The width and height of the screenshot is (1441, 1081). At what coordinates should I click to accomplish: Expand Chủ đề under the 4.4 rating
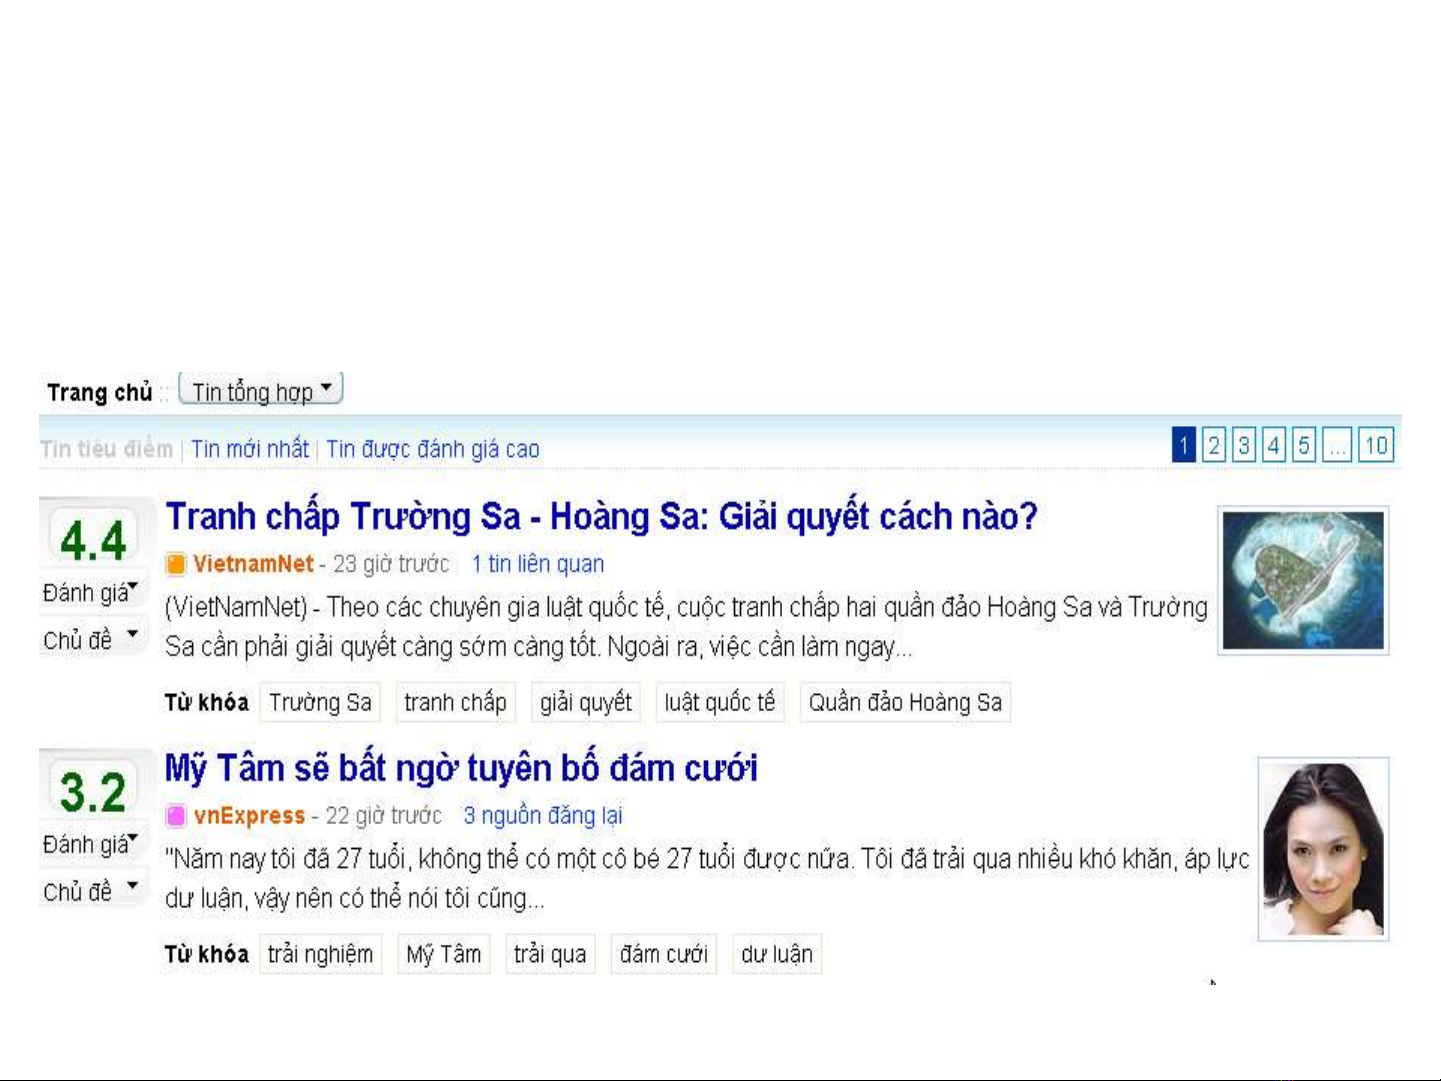pyautogui.click(x=91, y=639)
